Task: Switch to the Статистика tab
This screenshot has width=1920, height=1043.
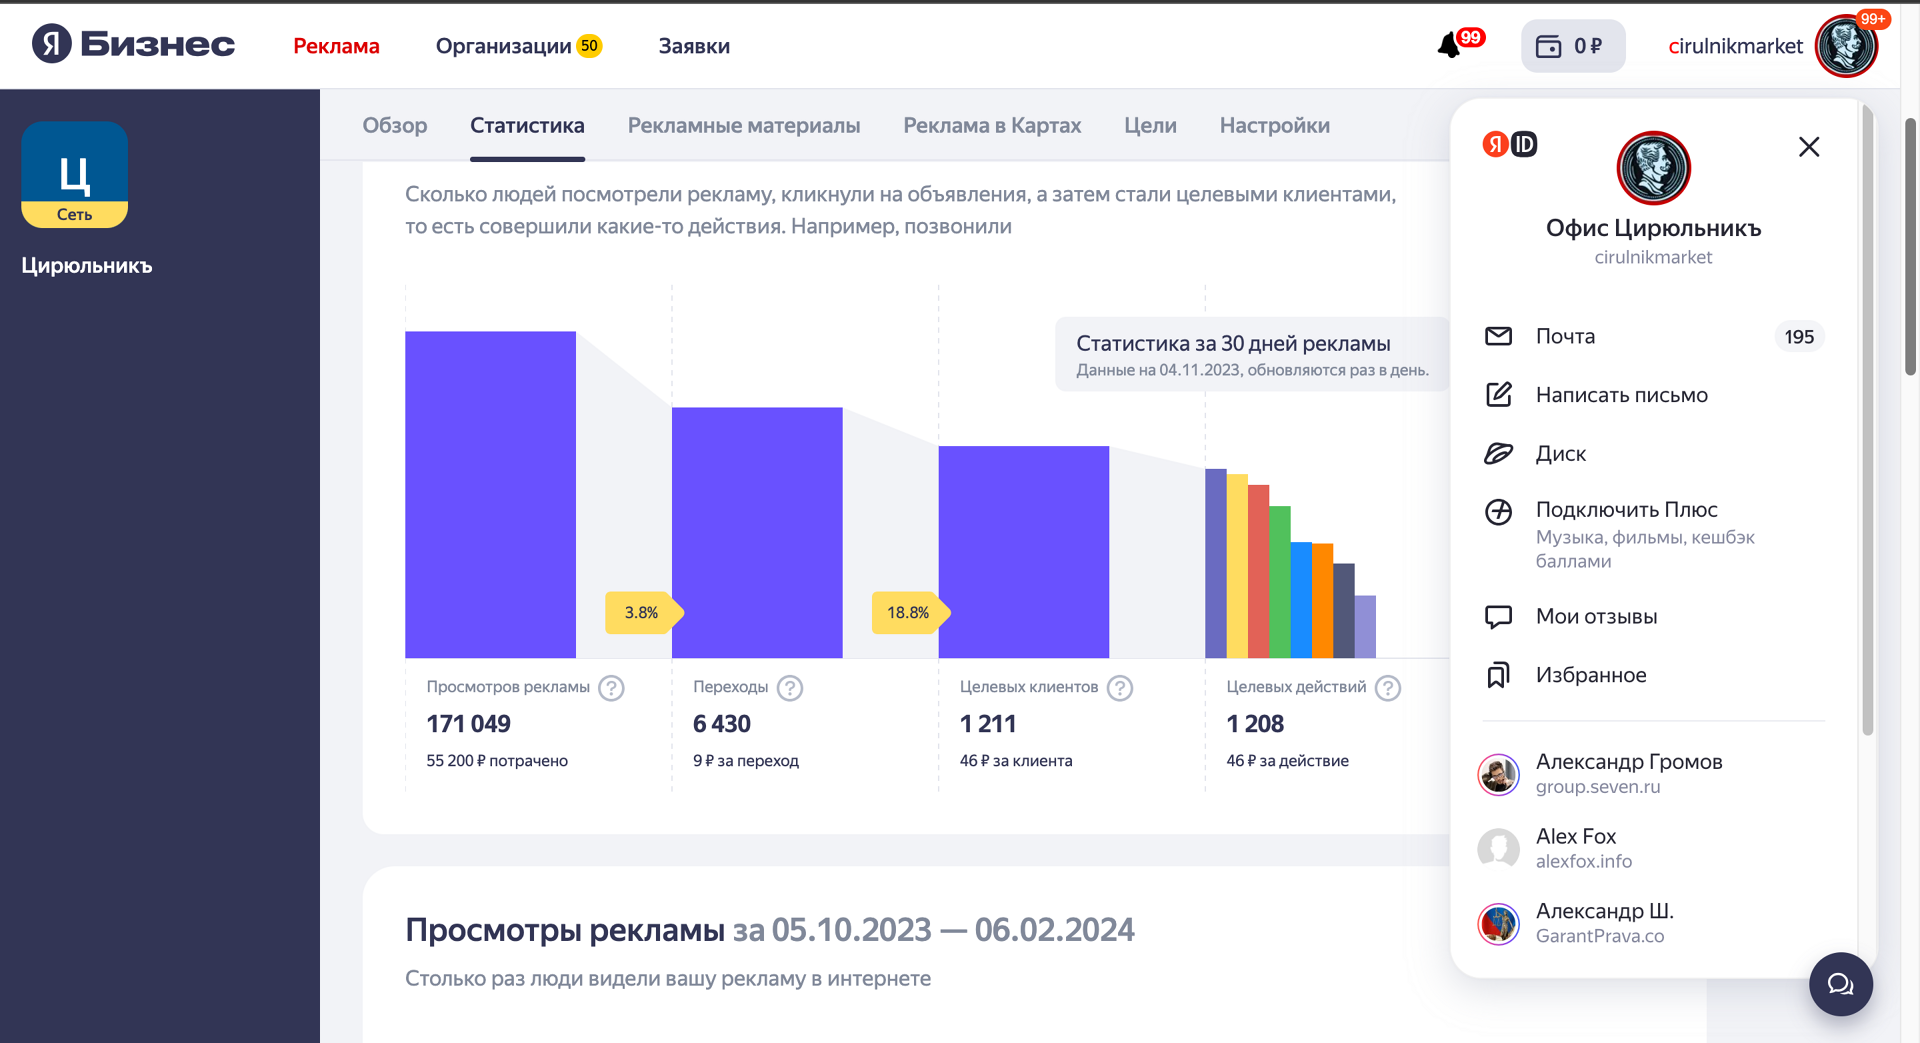Action: (527, 125)
